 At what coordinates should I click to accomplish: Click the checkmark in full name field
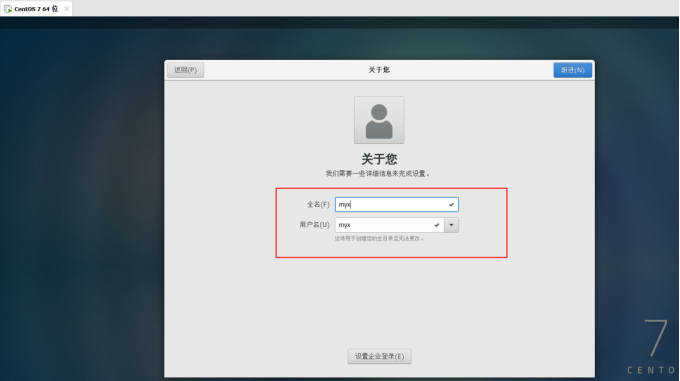[451, 205]
